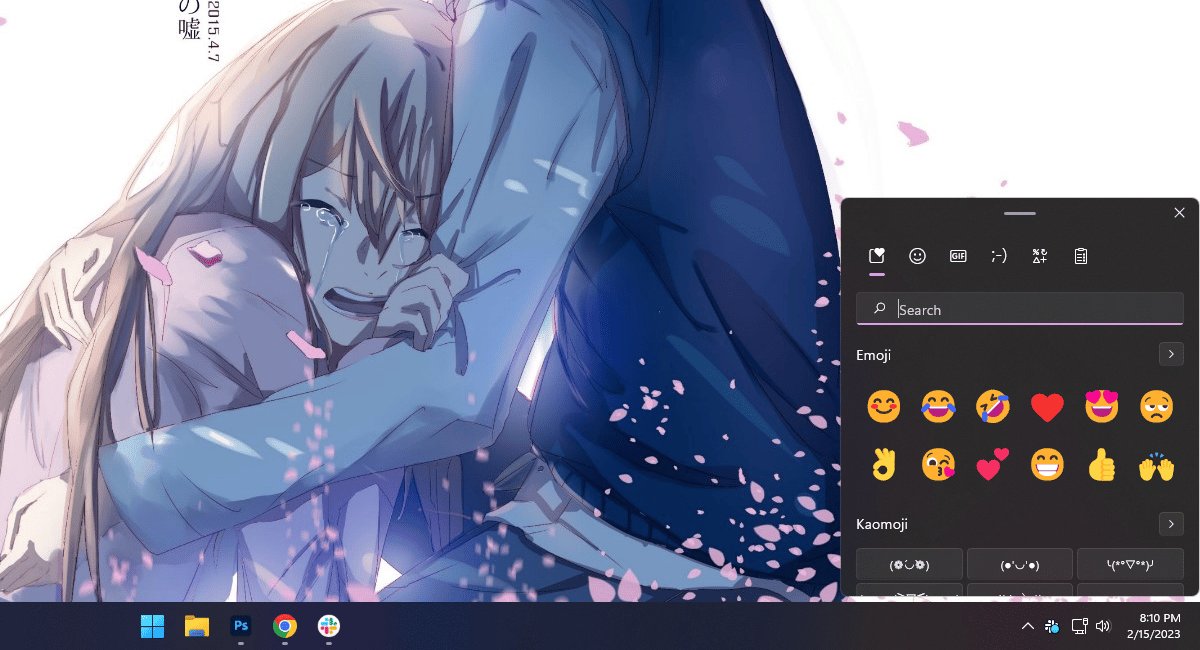
Task: Switch to the Kaomoji tab
Action: (x=998, y=256)
